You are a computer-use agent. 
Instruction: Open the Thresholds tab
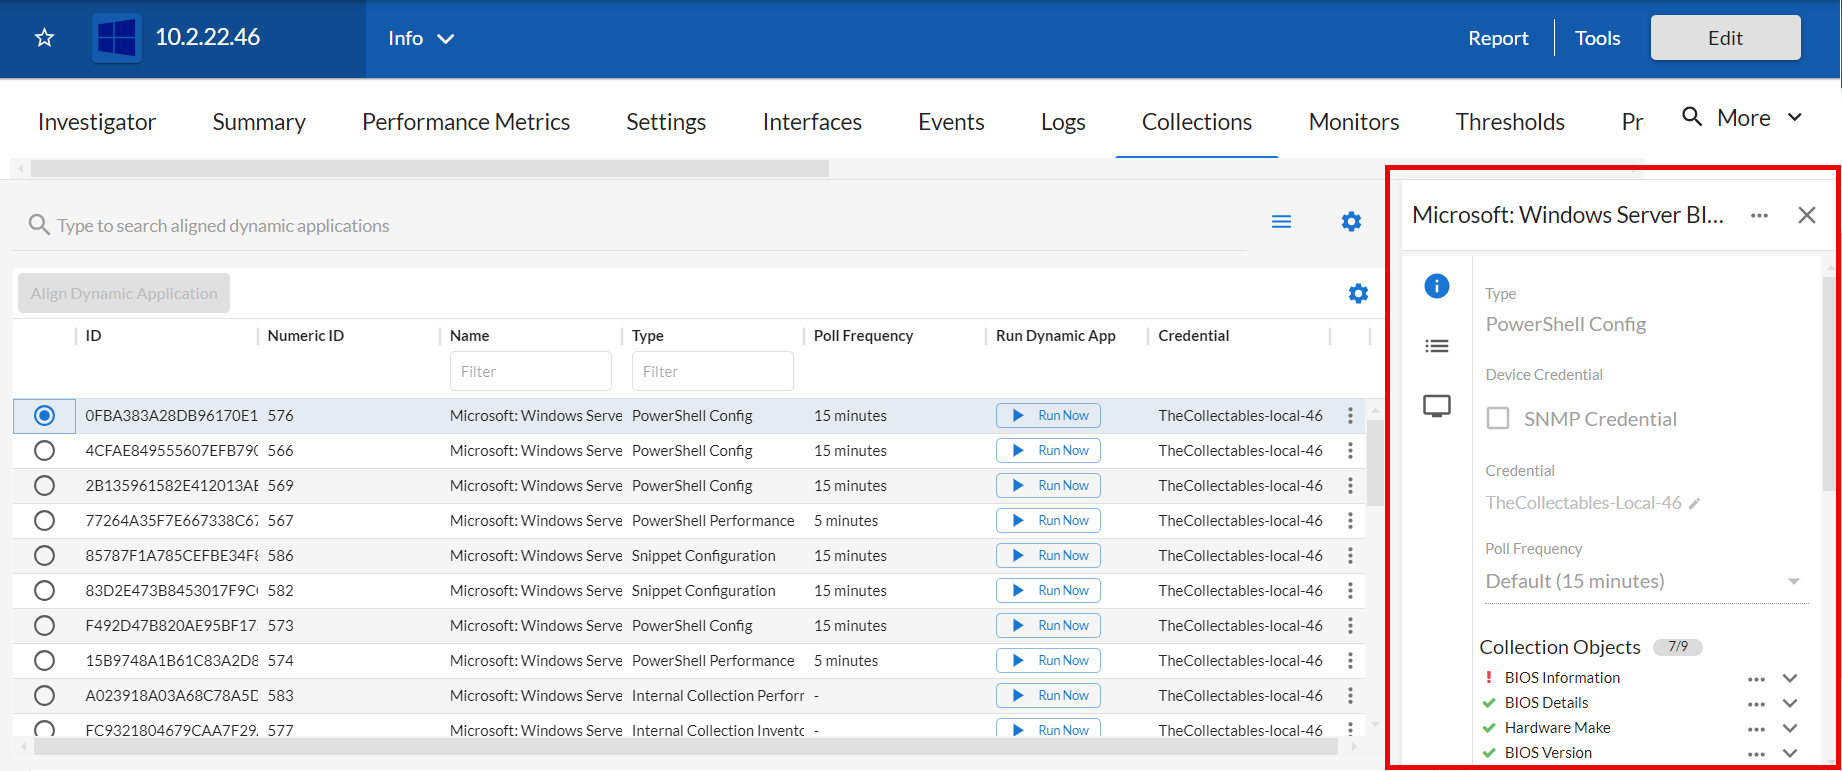[x=1509, y=122]
